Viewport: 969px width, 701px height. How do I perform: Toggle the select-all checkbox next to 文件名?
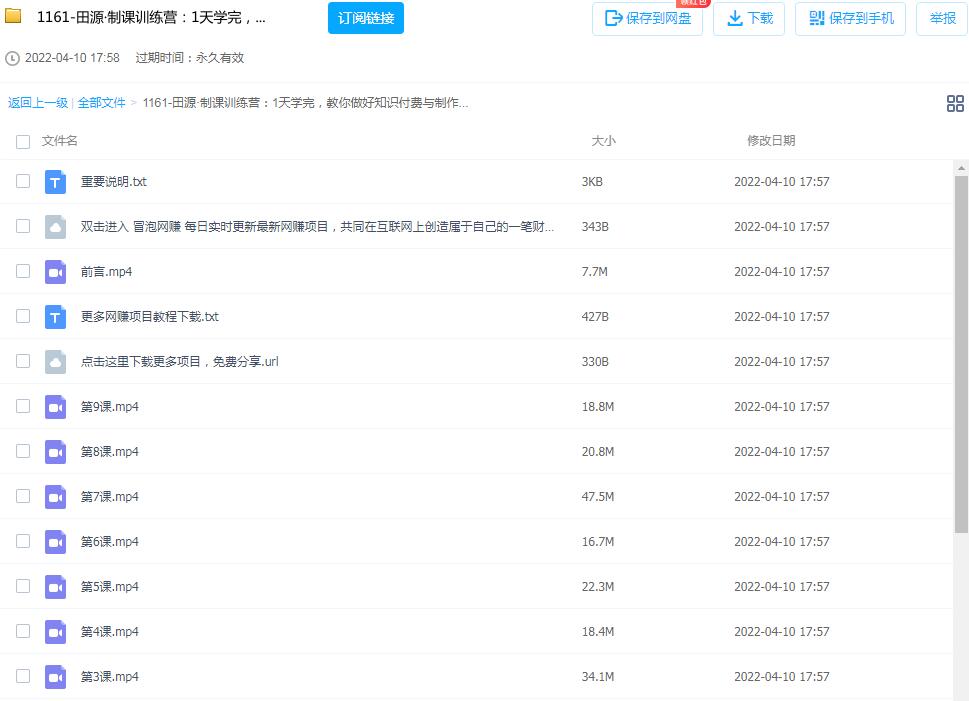[23, 142]
